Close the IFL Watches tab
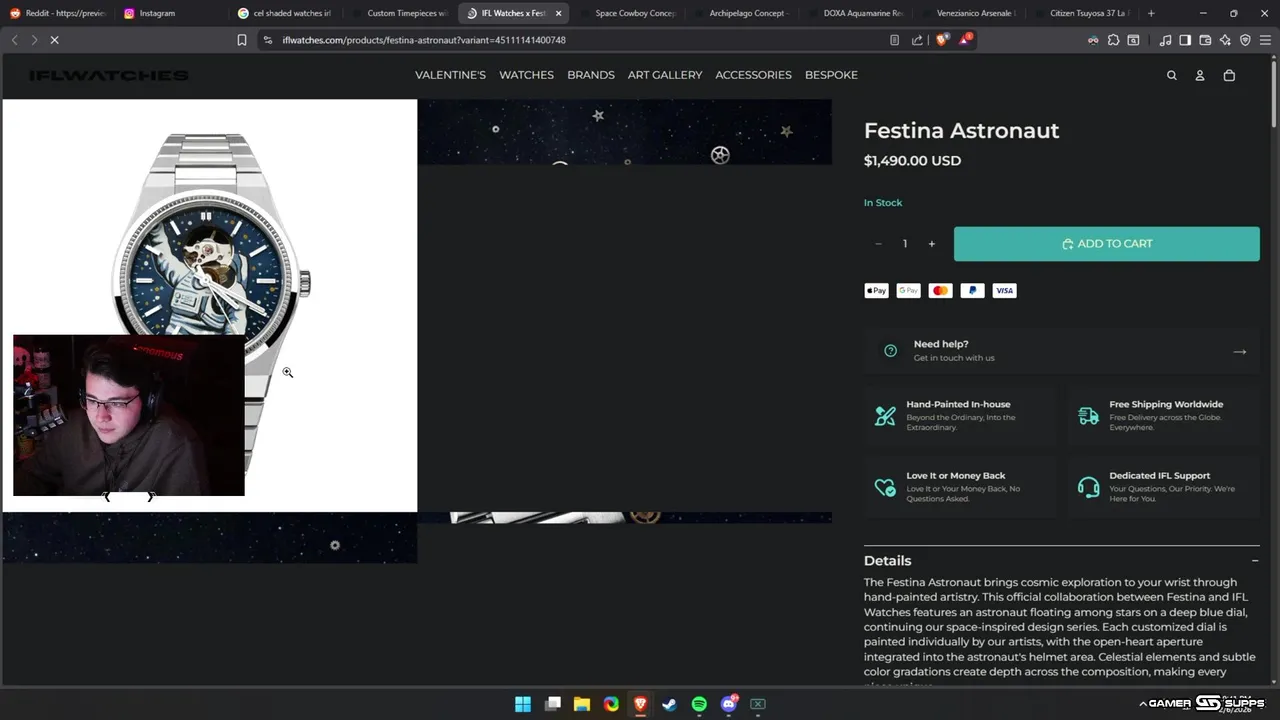This screenshot has width=1280, height=720. [559, 13]
